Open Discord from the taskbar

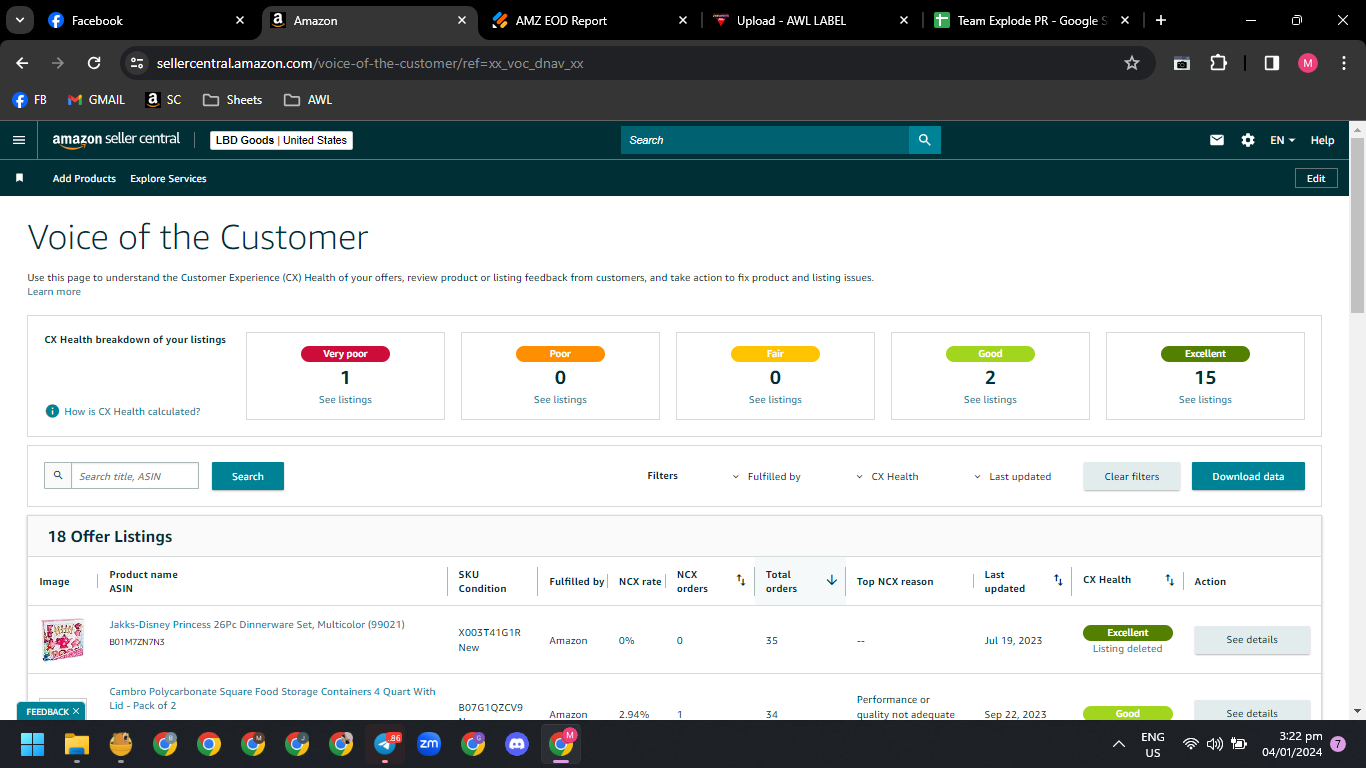[517, 744]
